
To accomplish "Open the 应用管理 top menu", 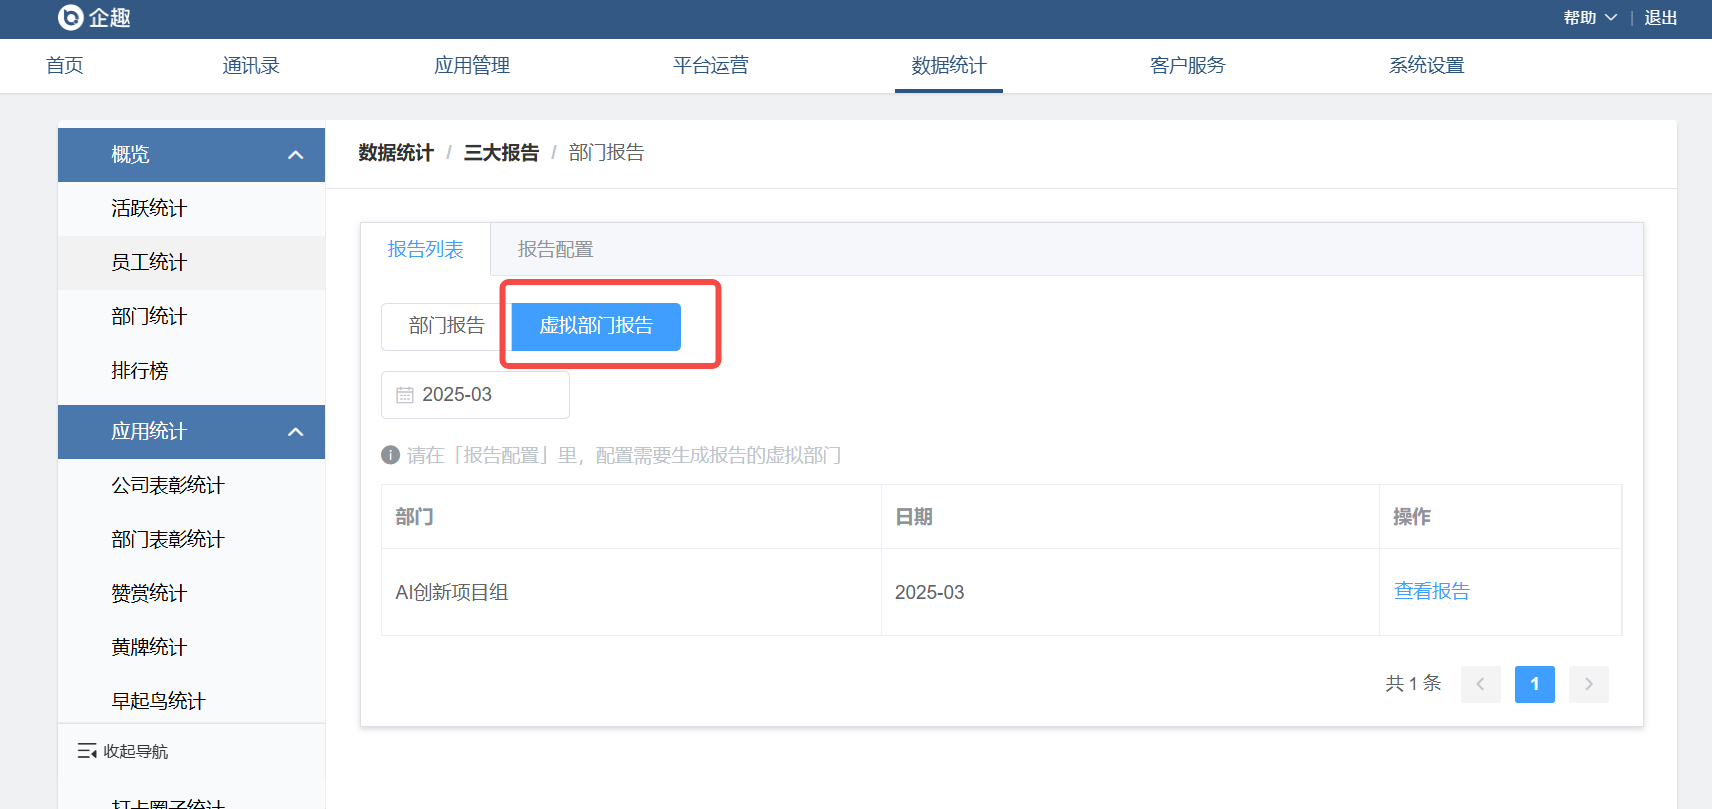I will tap(471, 66).
